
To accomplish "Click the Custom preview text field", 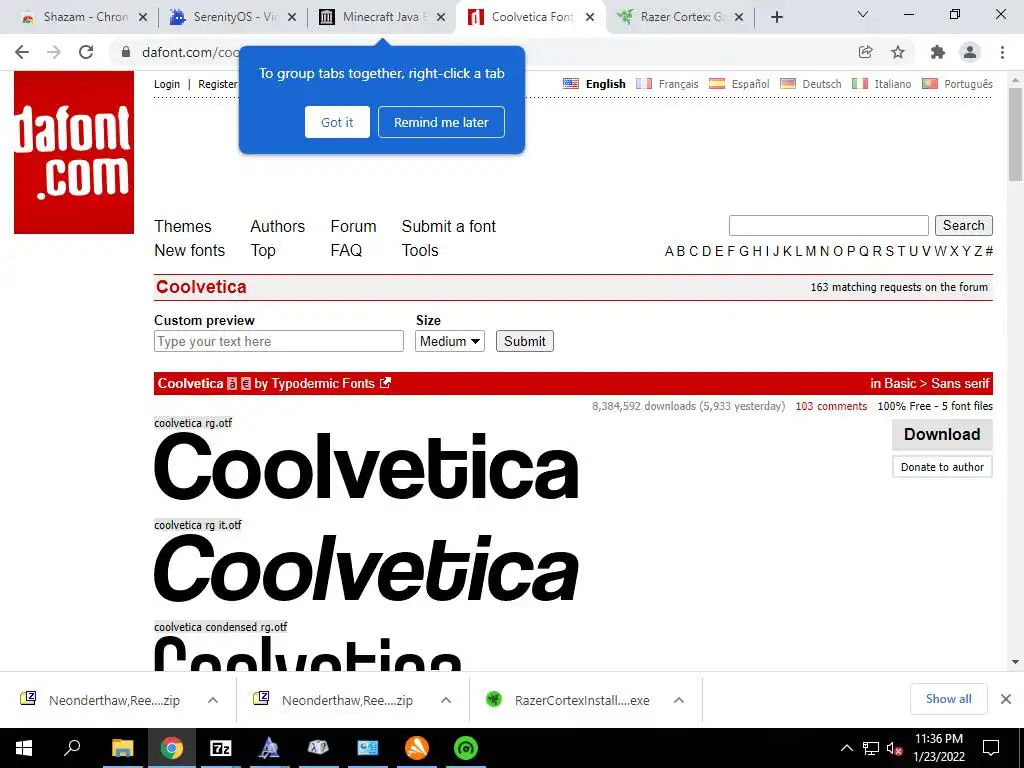I will 279,341.
